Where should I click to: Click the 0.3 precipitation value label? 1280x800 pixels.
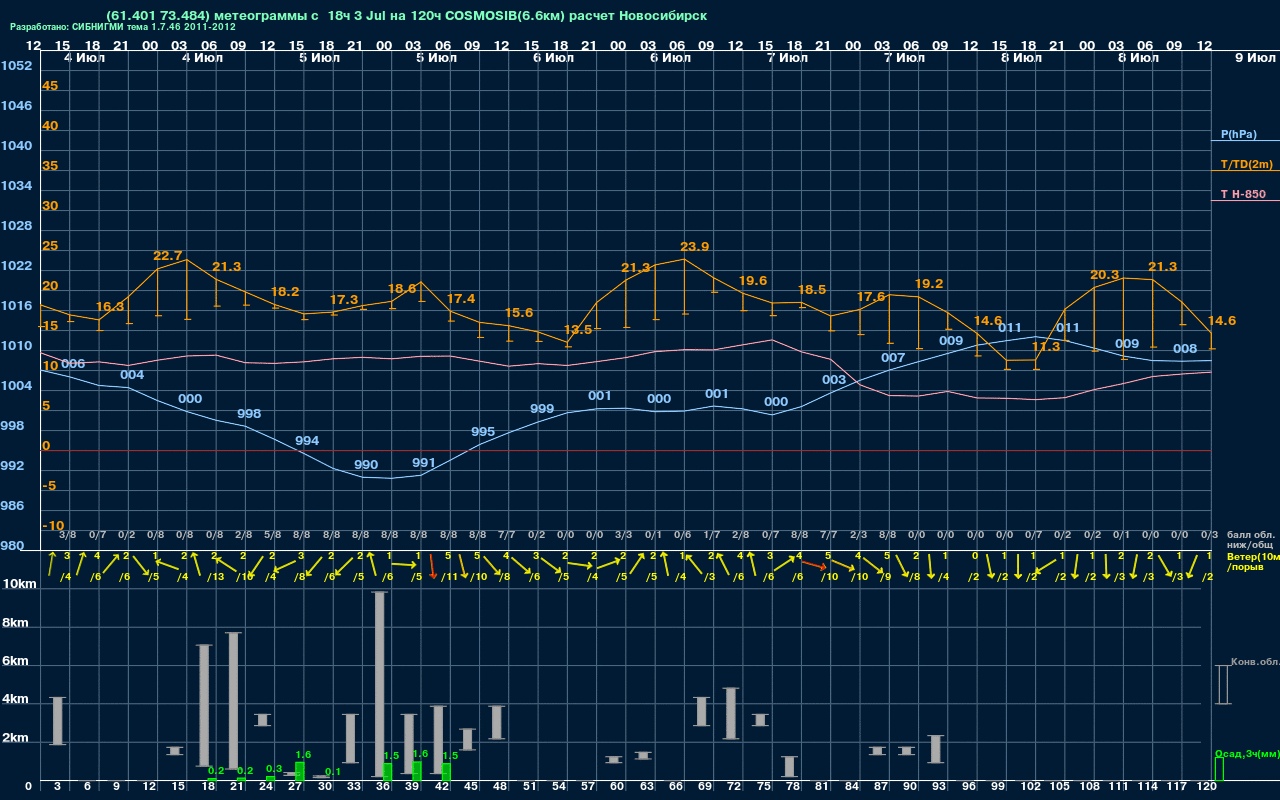coord(274,769)
